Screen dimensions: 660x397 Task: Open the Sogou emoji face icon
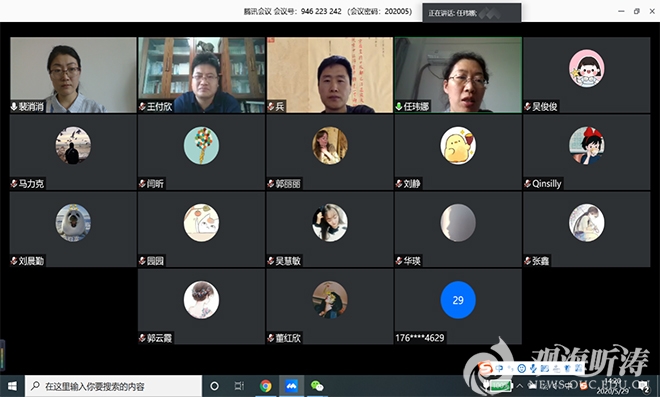point(522,368)
